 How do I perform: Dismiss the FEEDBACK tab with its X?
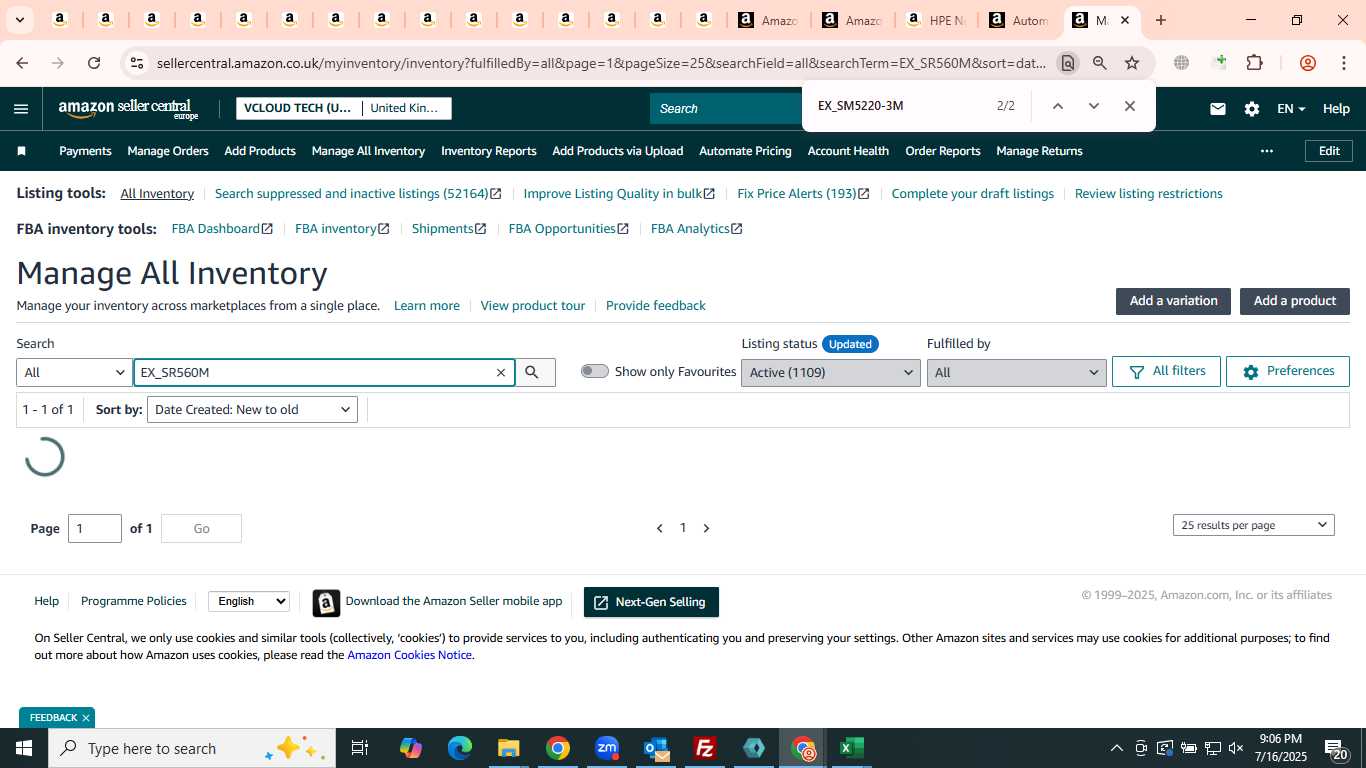coord(86,718)
